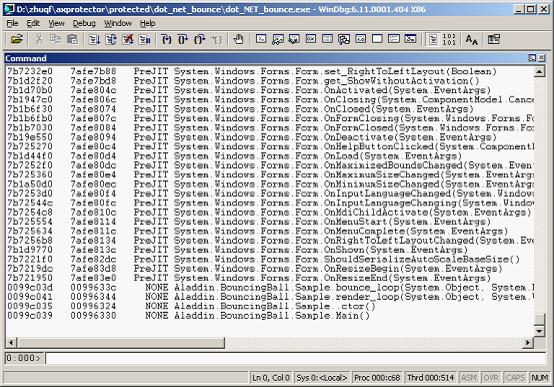Click the Form.OnShown(System.EventArgs) line

tap(238, 250)
